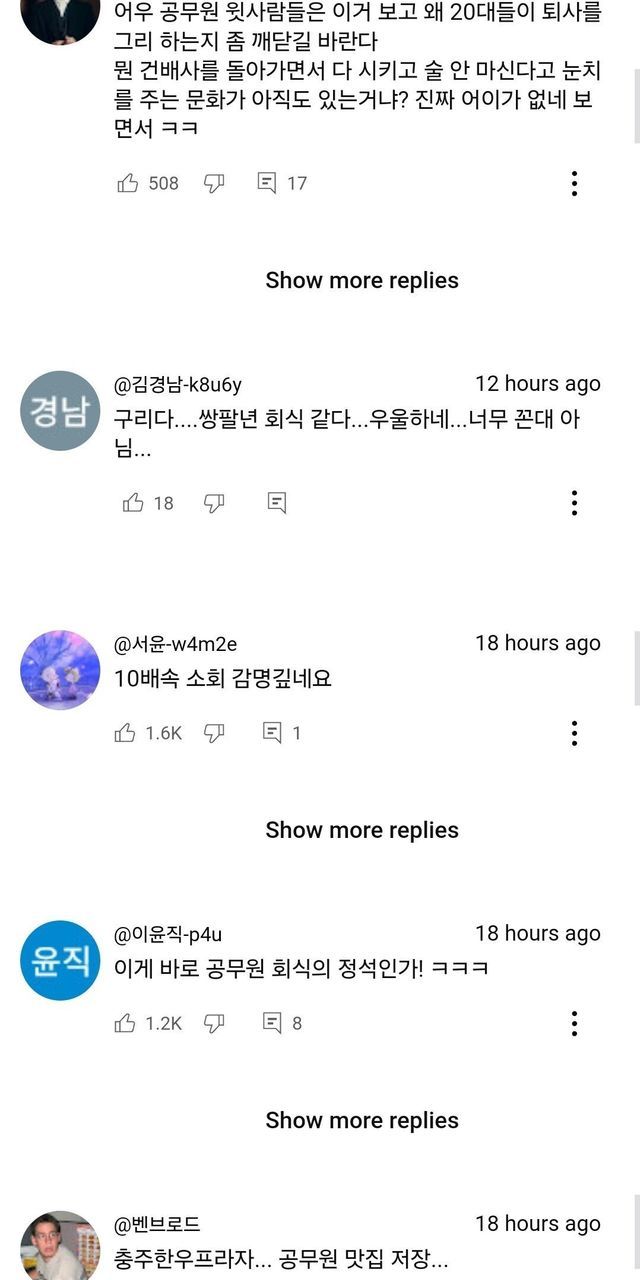This screenshot has width=640, height=1280.
Task: Open the 17 replies on top comment
Action: point(281,183)
